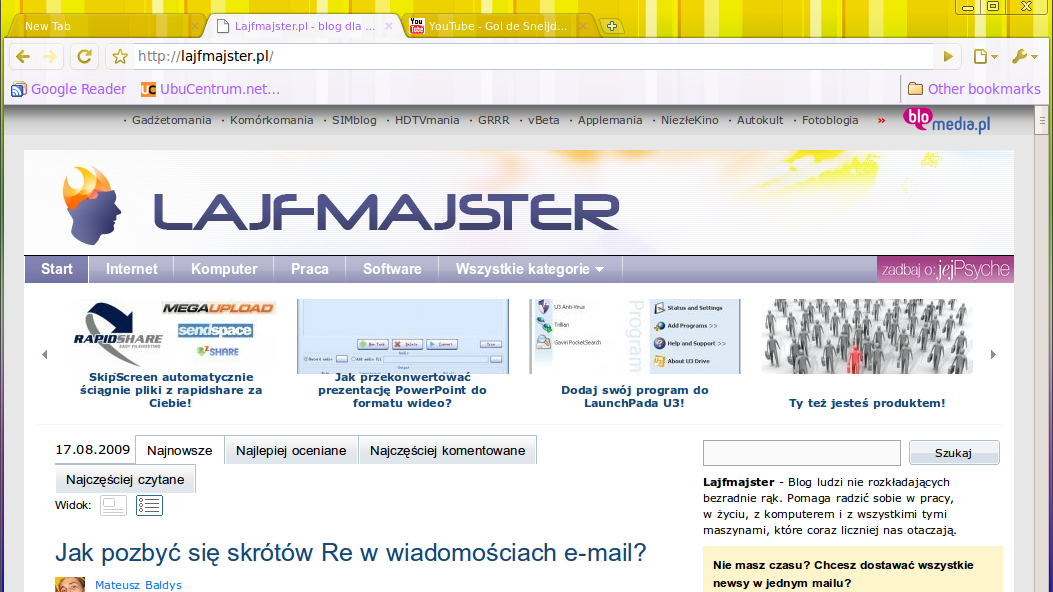
Task: Open a new tab with the plus icon
Action: [610, 25]
